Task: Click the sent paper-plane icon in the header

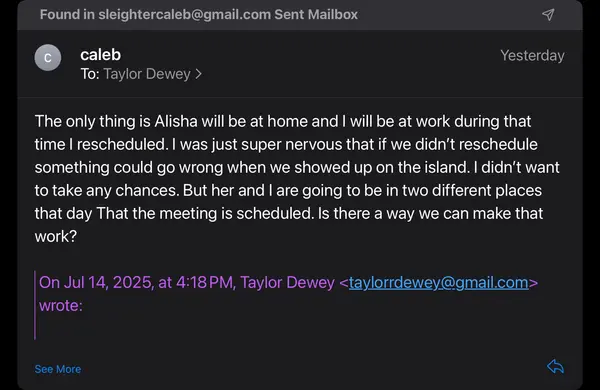Action: (x=548, y=15)
